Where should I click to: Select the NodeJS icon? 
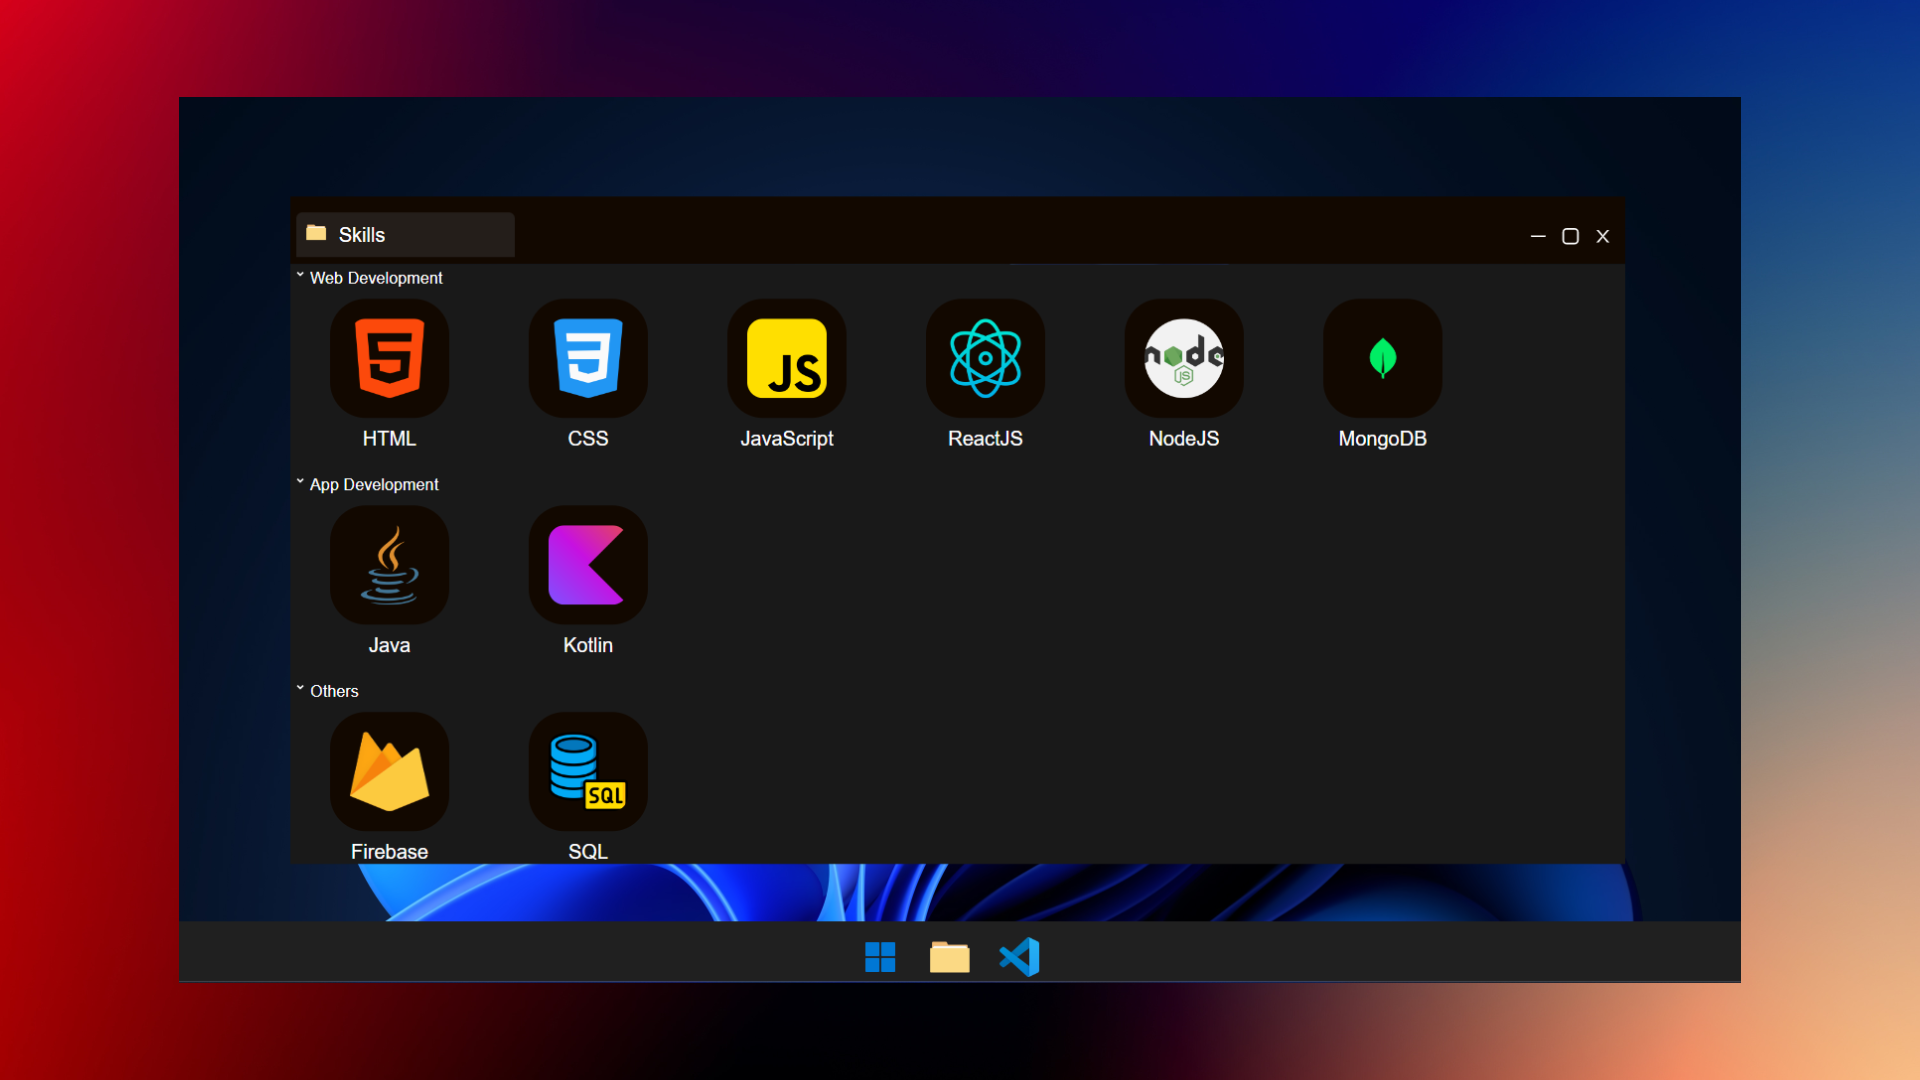pos(1184,358)
